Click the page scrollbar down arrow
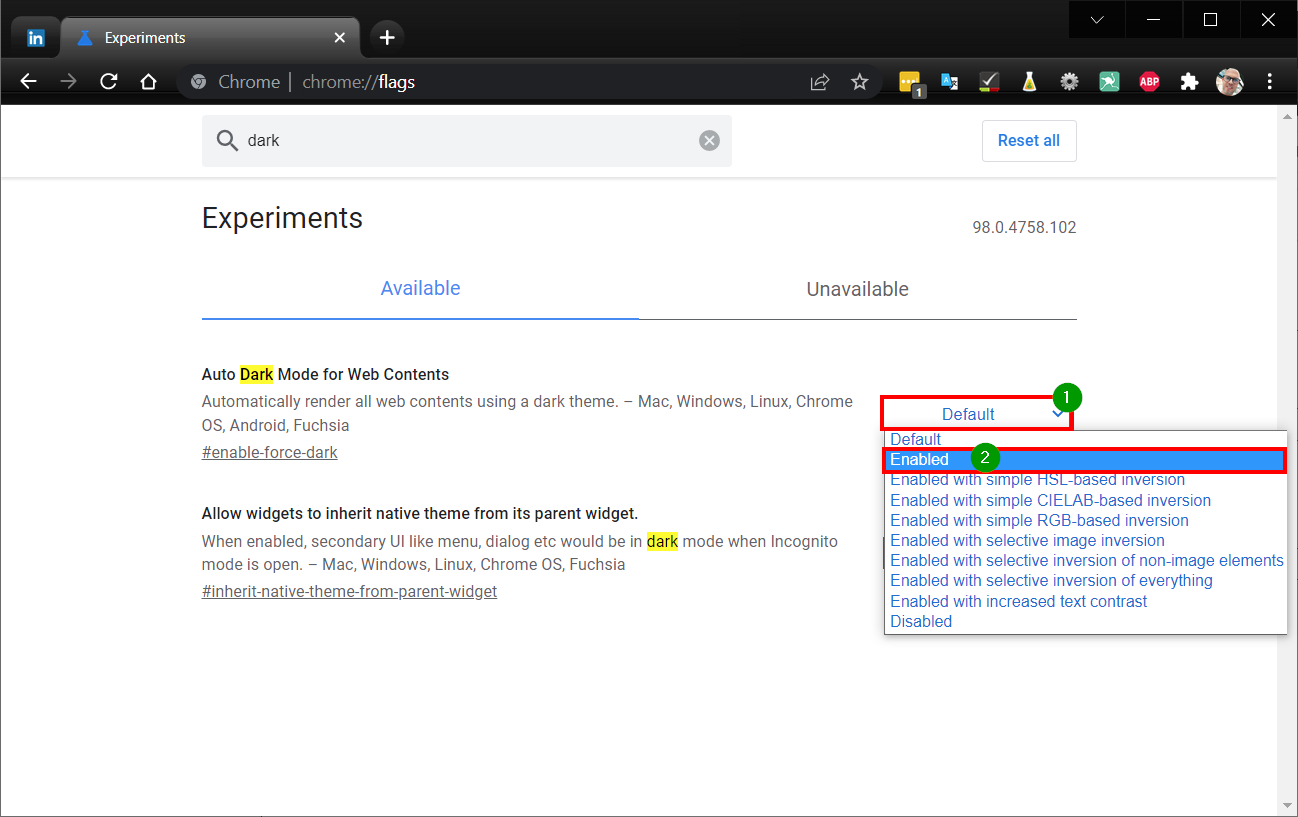1298x817 pixels. pos(1286,805)
